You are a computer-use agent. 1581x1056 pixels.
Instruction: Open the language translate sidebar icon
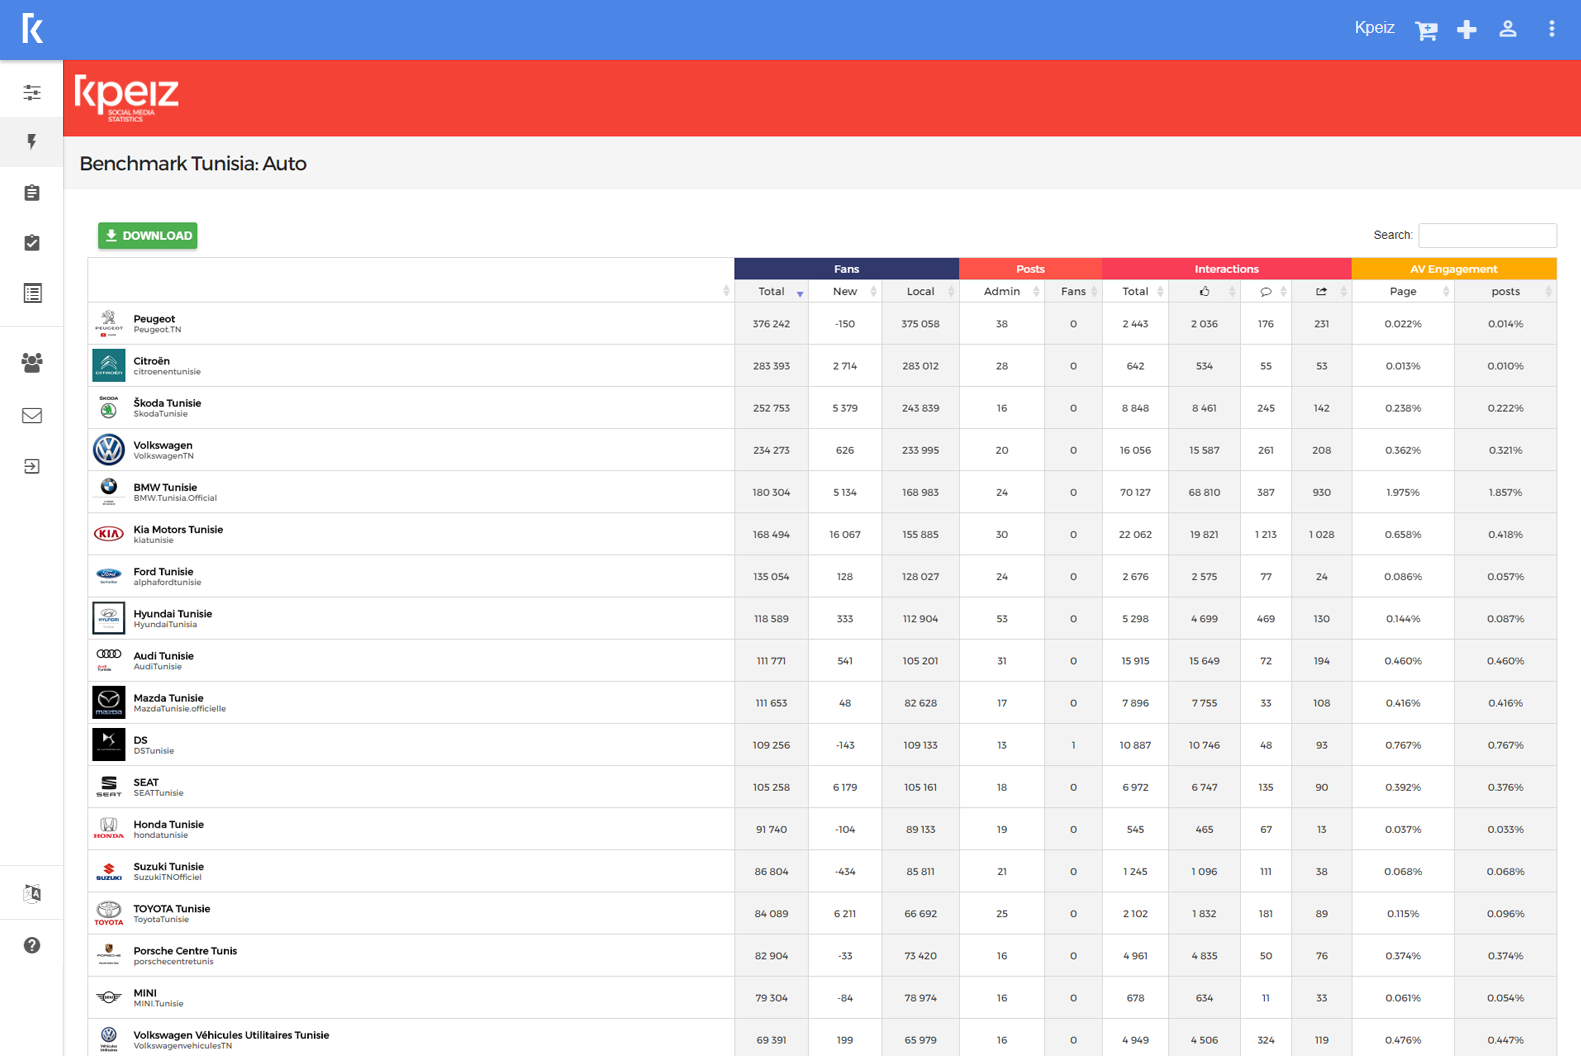pyautogui.click(x=32, y=894)
